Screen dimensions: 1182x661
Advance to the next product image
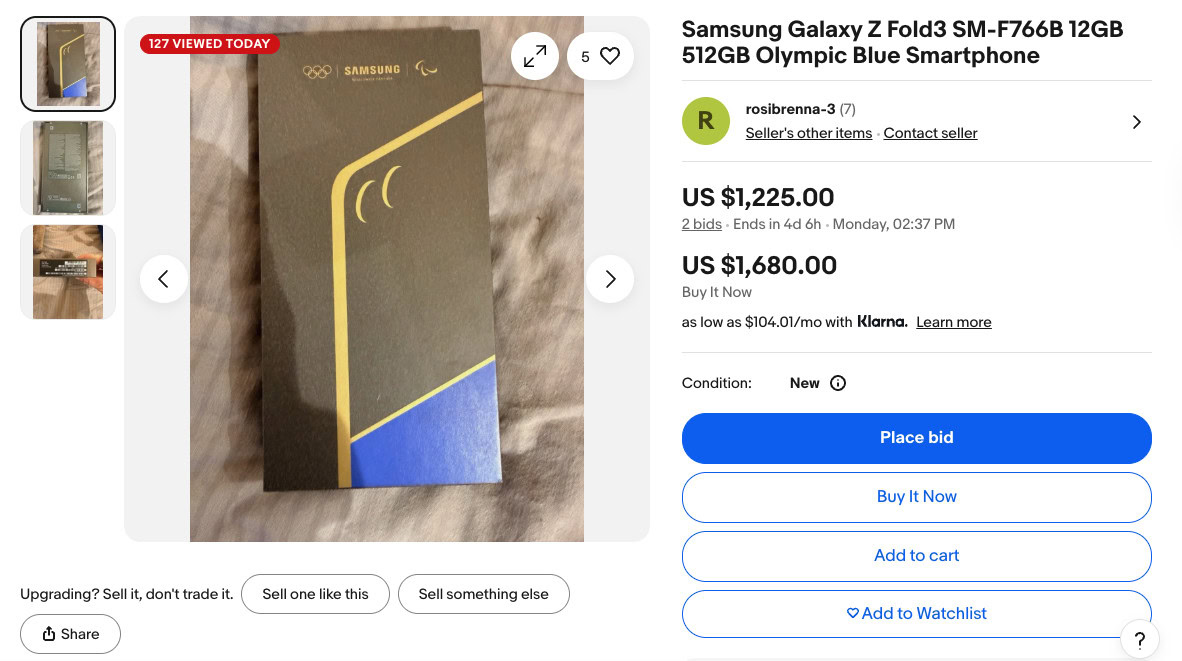(x=610, y=279)
